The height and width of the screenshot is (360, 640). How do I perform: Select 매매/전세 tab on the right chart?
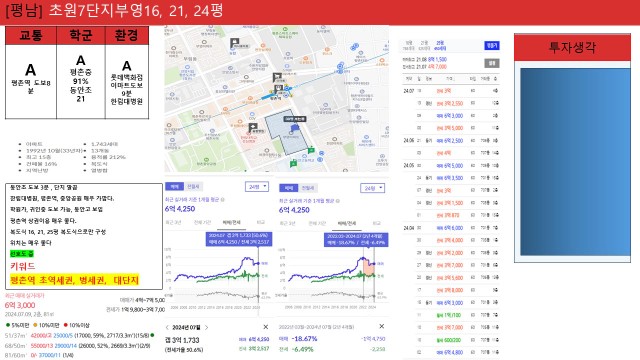(347, 223)
